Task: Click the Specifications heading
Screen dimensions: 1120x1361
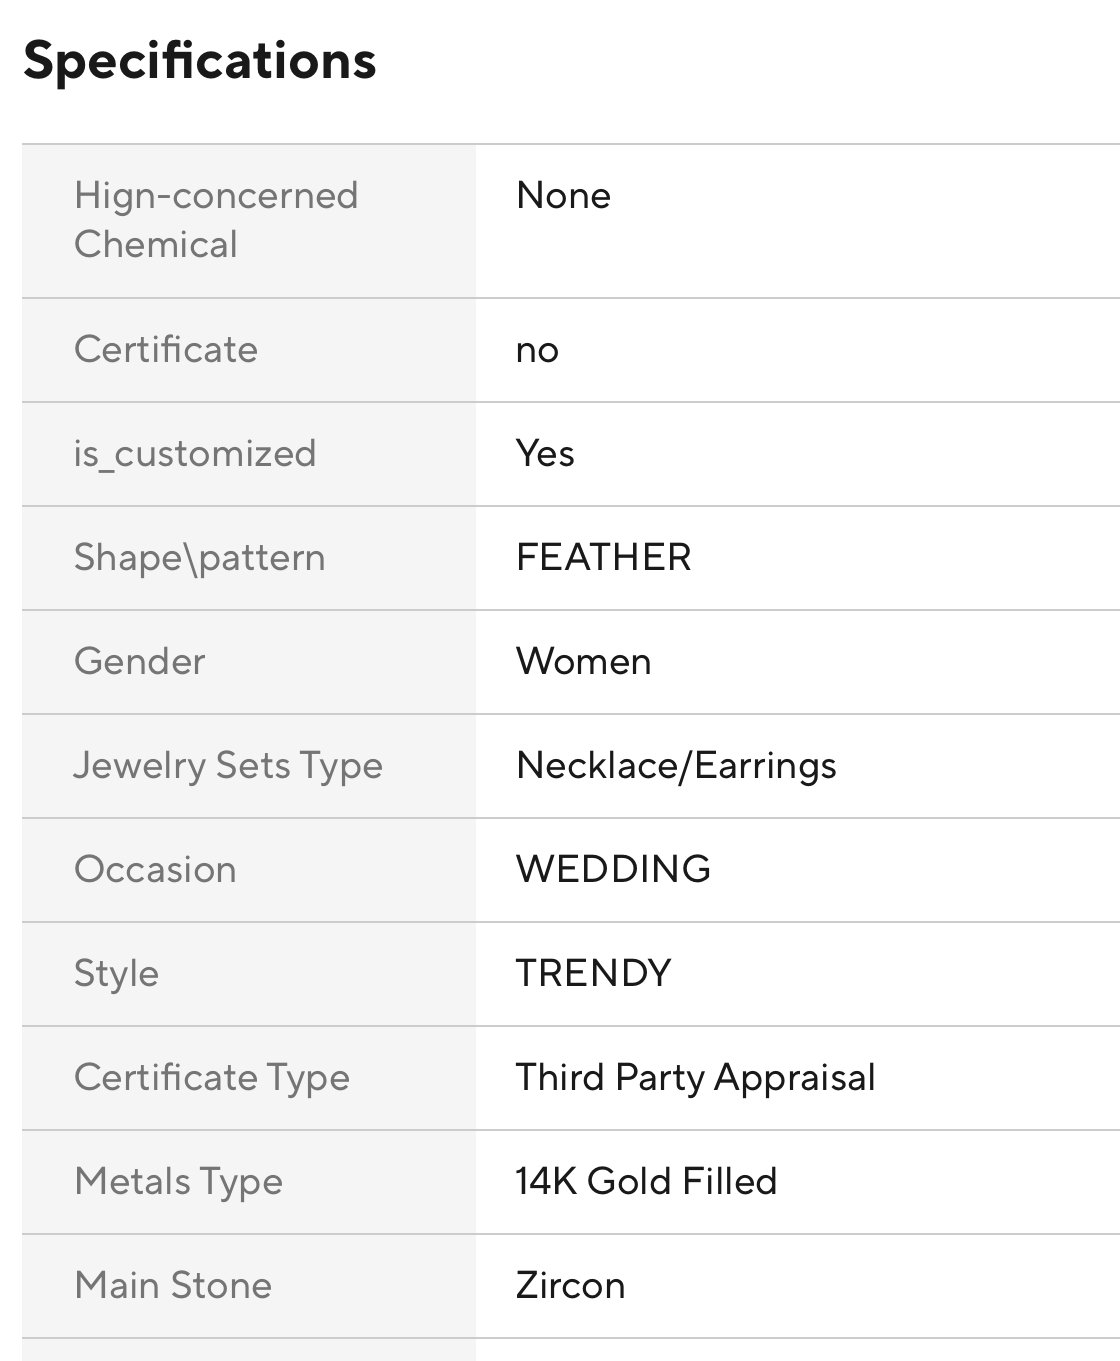Action: 200,61
